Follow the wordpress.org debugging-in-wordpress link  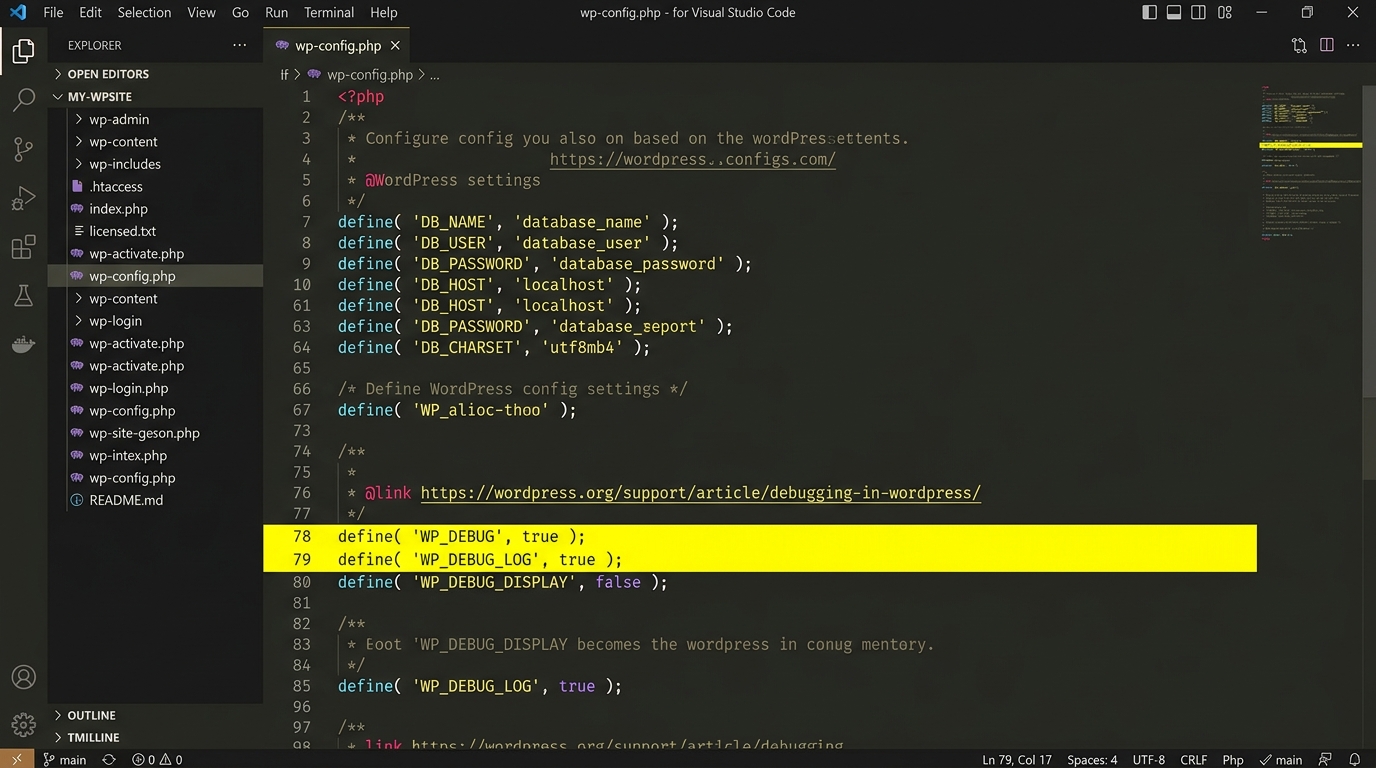pyautogui.click(x=700, y=493)
